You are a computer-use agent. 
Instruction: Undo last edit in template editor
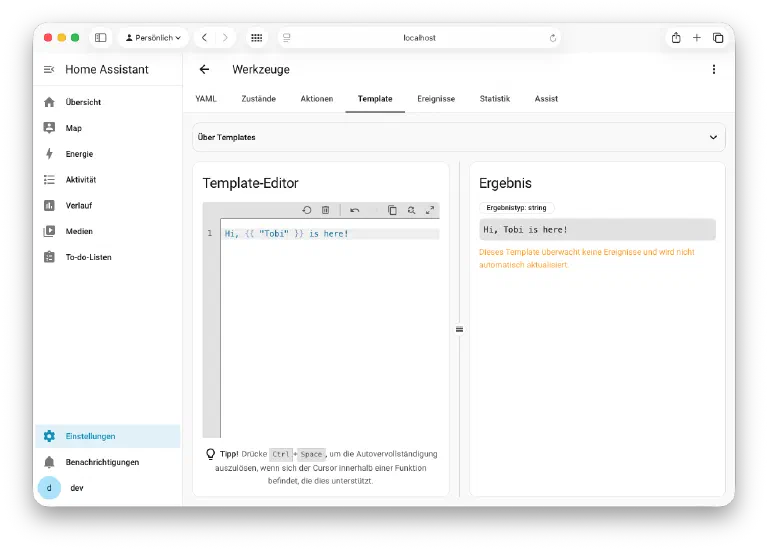point(355,210)
